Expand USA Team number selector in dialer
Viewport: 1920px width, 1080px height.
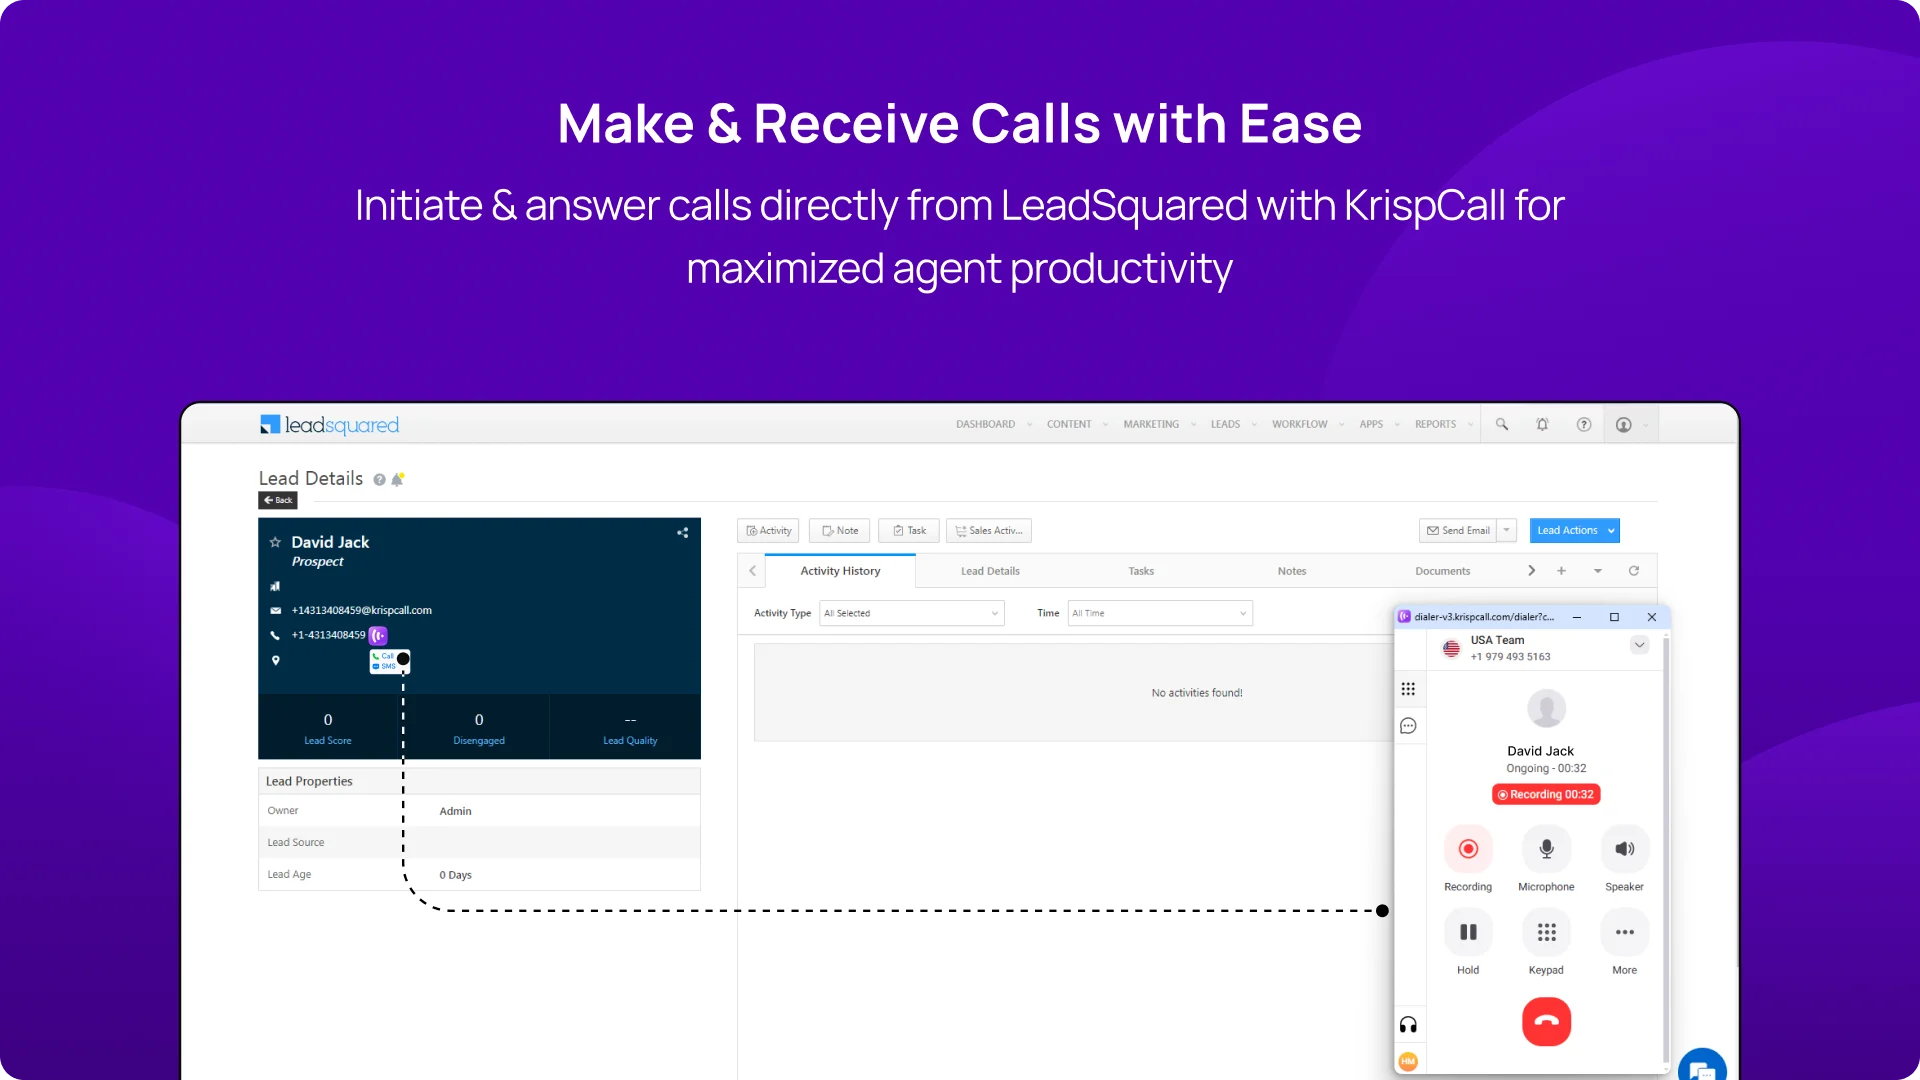1639,645
